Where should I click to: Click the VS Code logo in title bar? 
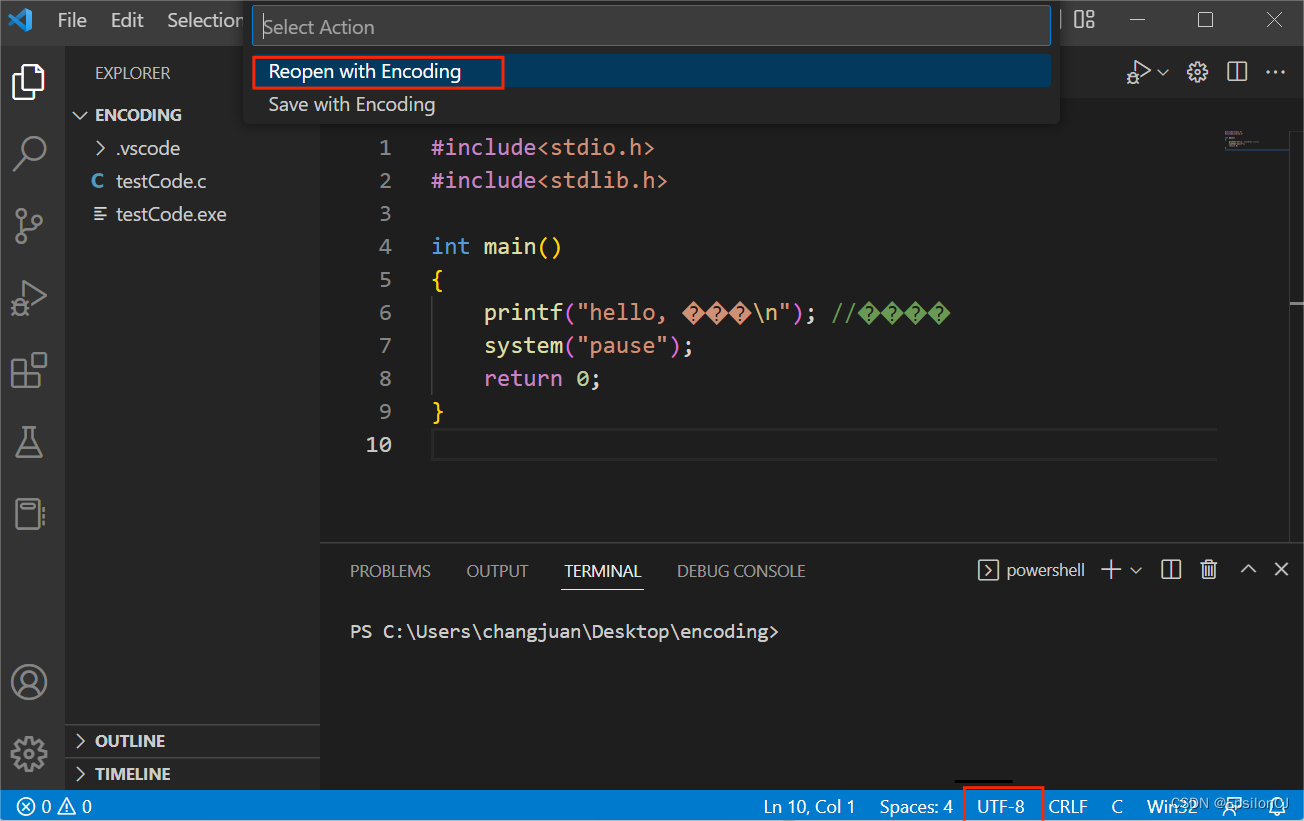tap(21, 20)
